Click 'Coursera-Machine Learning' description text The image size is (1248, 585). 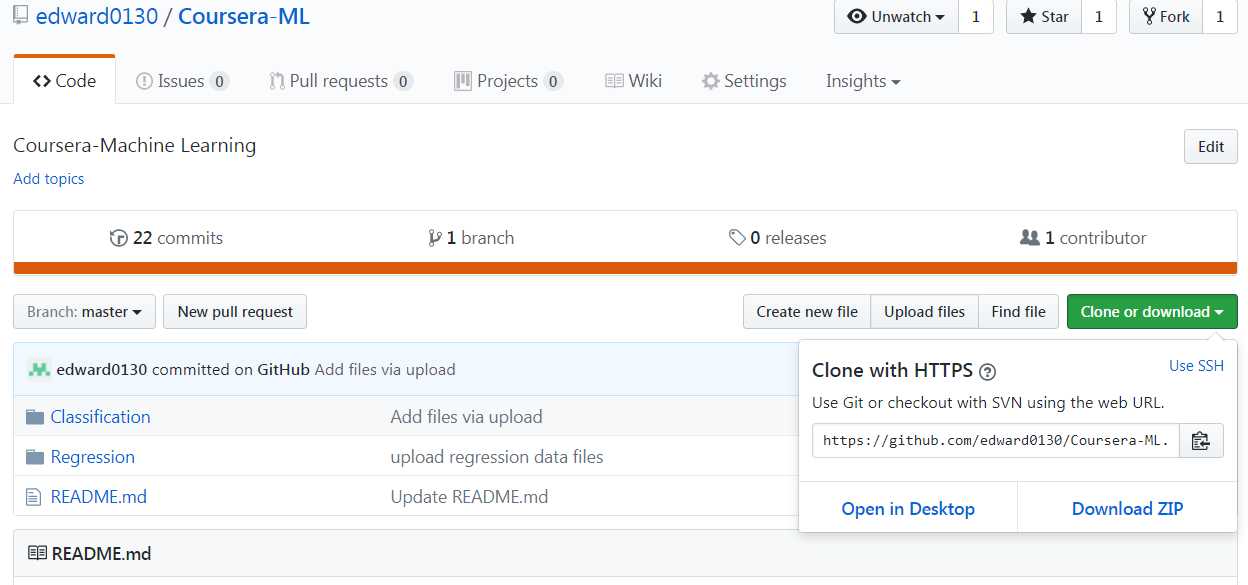(135, 146)
